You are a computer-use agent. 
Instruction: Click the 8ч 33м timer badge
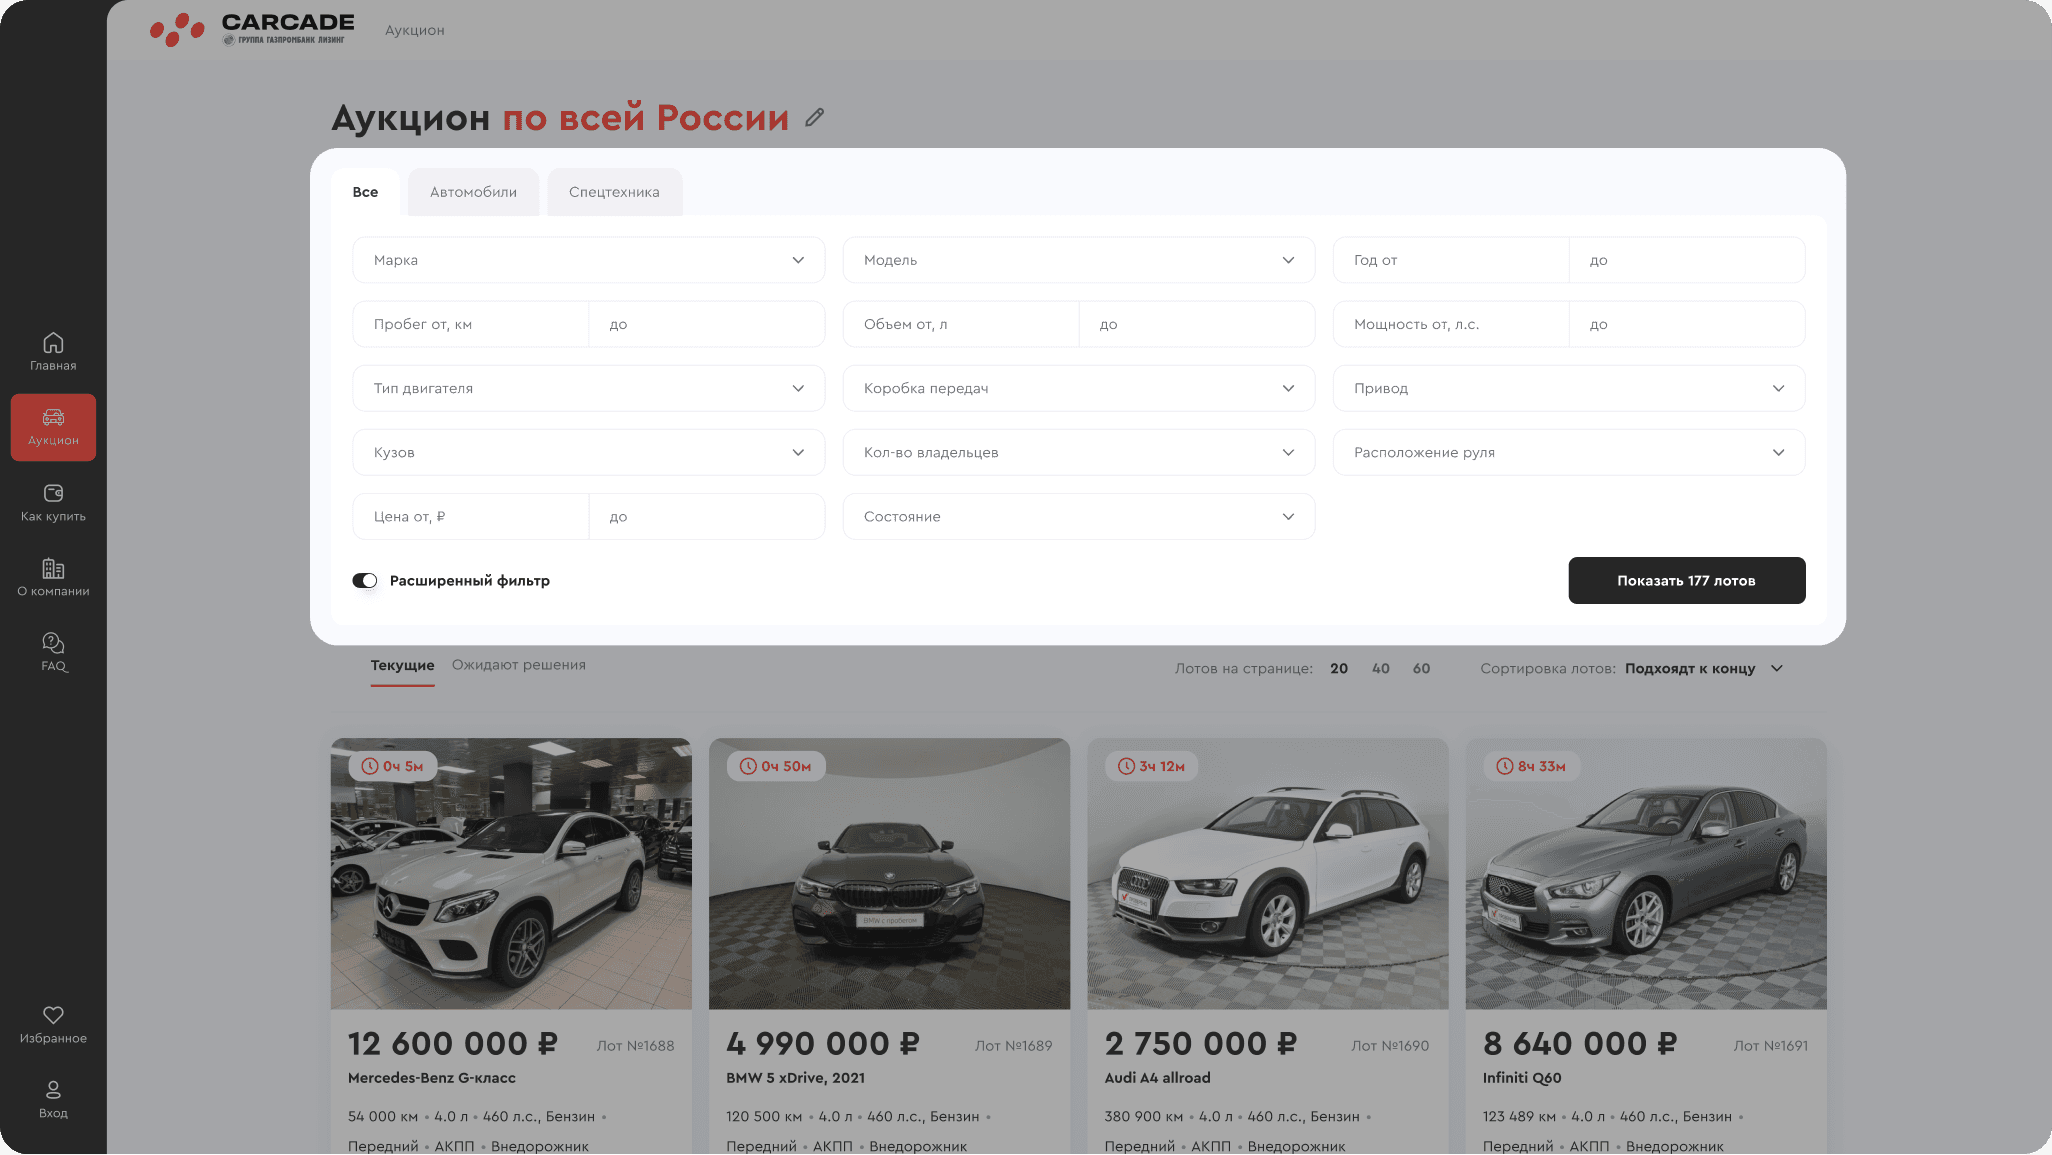tap(1531, 766)
